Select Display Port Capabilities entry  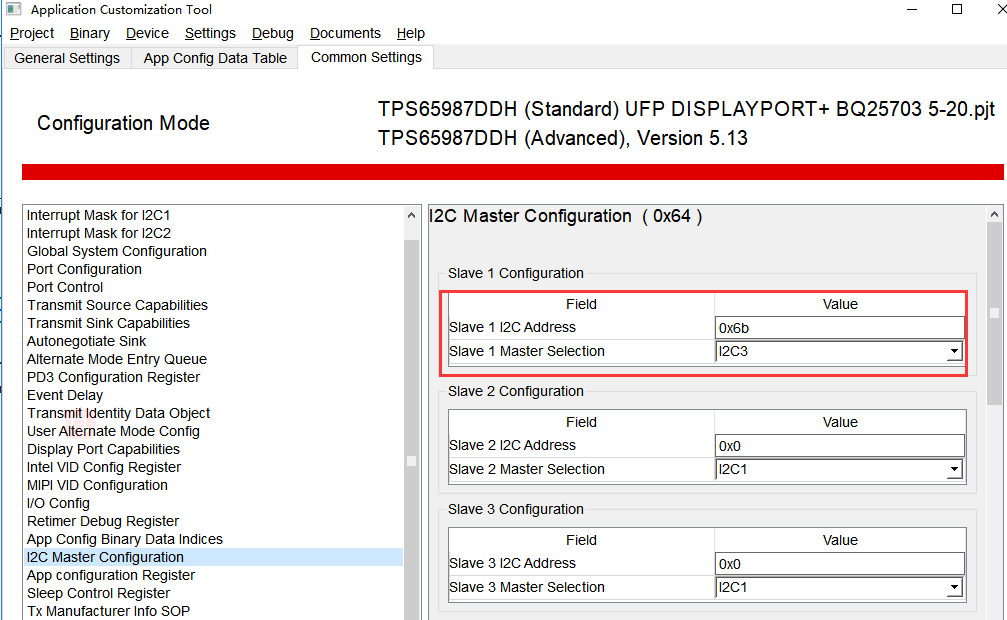point(213,449)
